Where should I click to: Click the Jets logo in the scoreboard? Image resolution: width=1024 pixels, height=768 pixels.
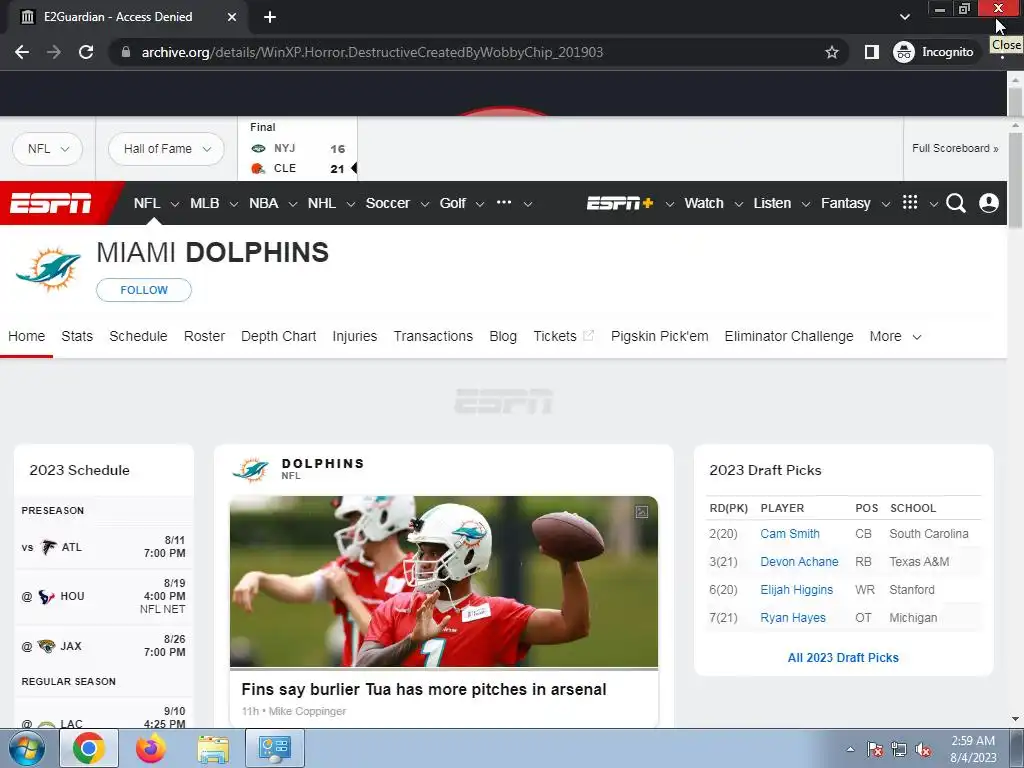259,148
